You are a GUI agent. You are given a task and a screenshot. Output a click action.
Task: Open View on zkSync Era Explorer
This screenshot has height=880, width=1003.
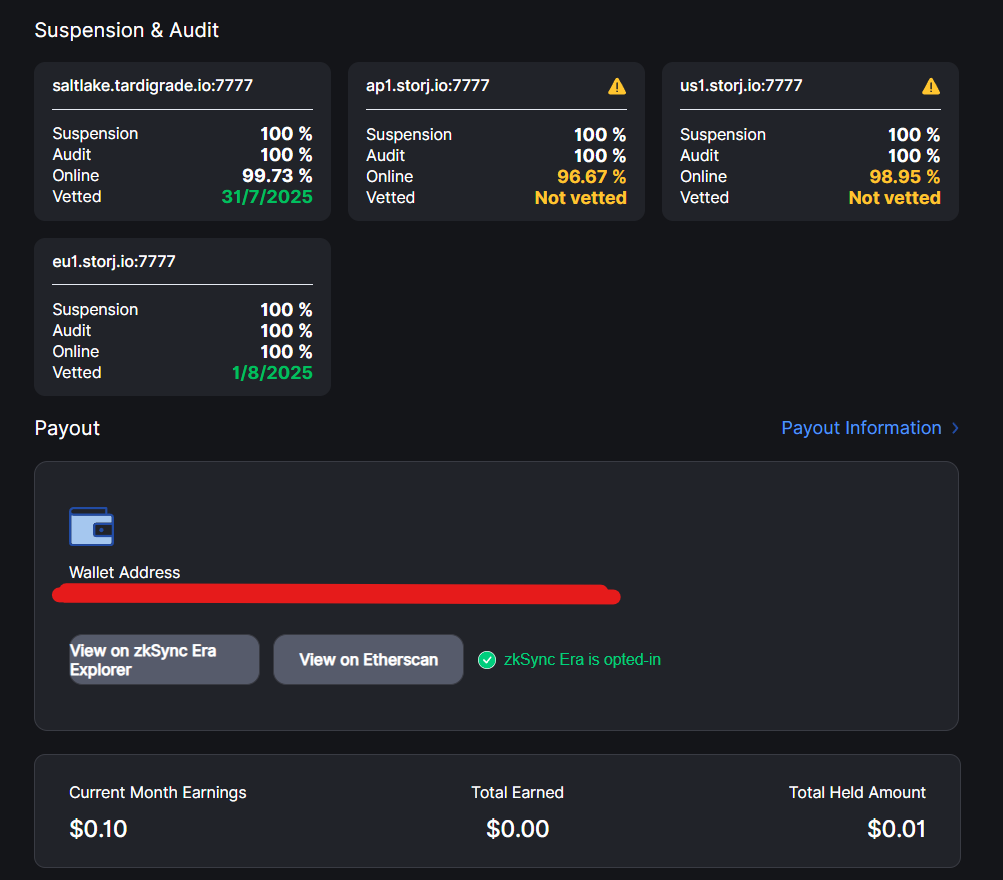(x=164, y=659)
